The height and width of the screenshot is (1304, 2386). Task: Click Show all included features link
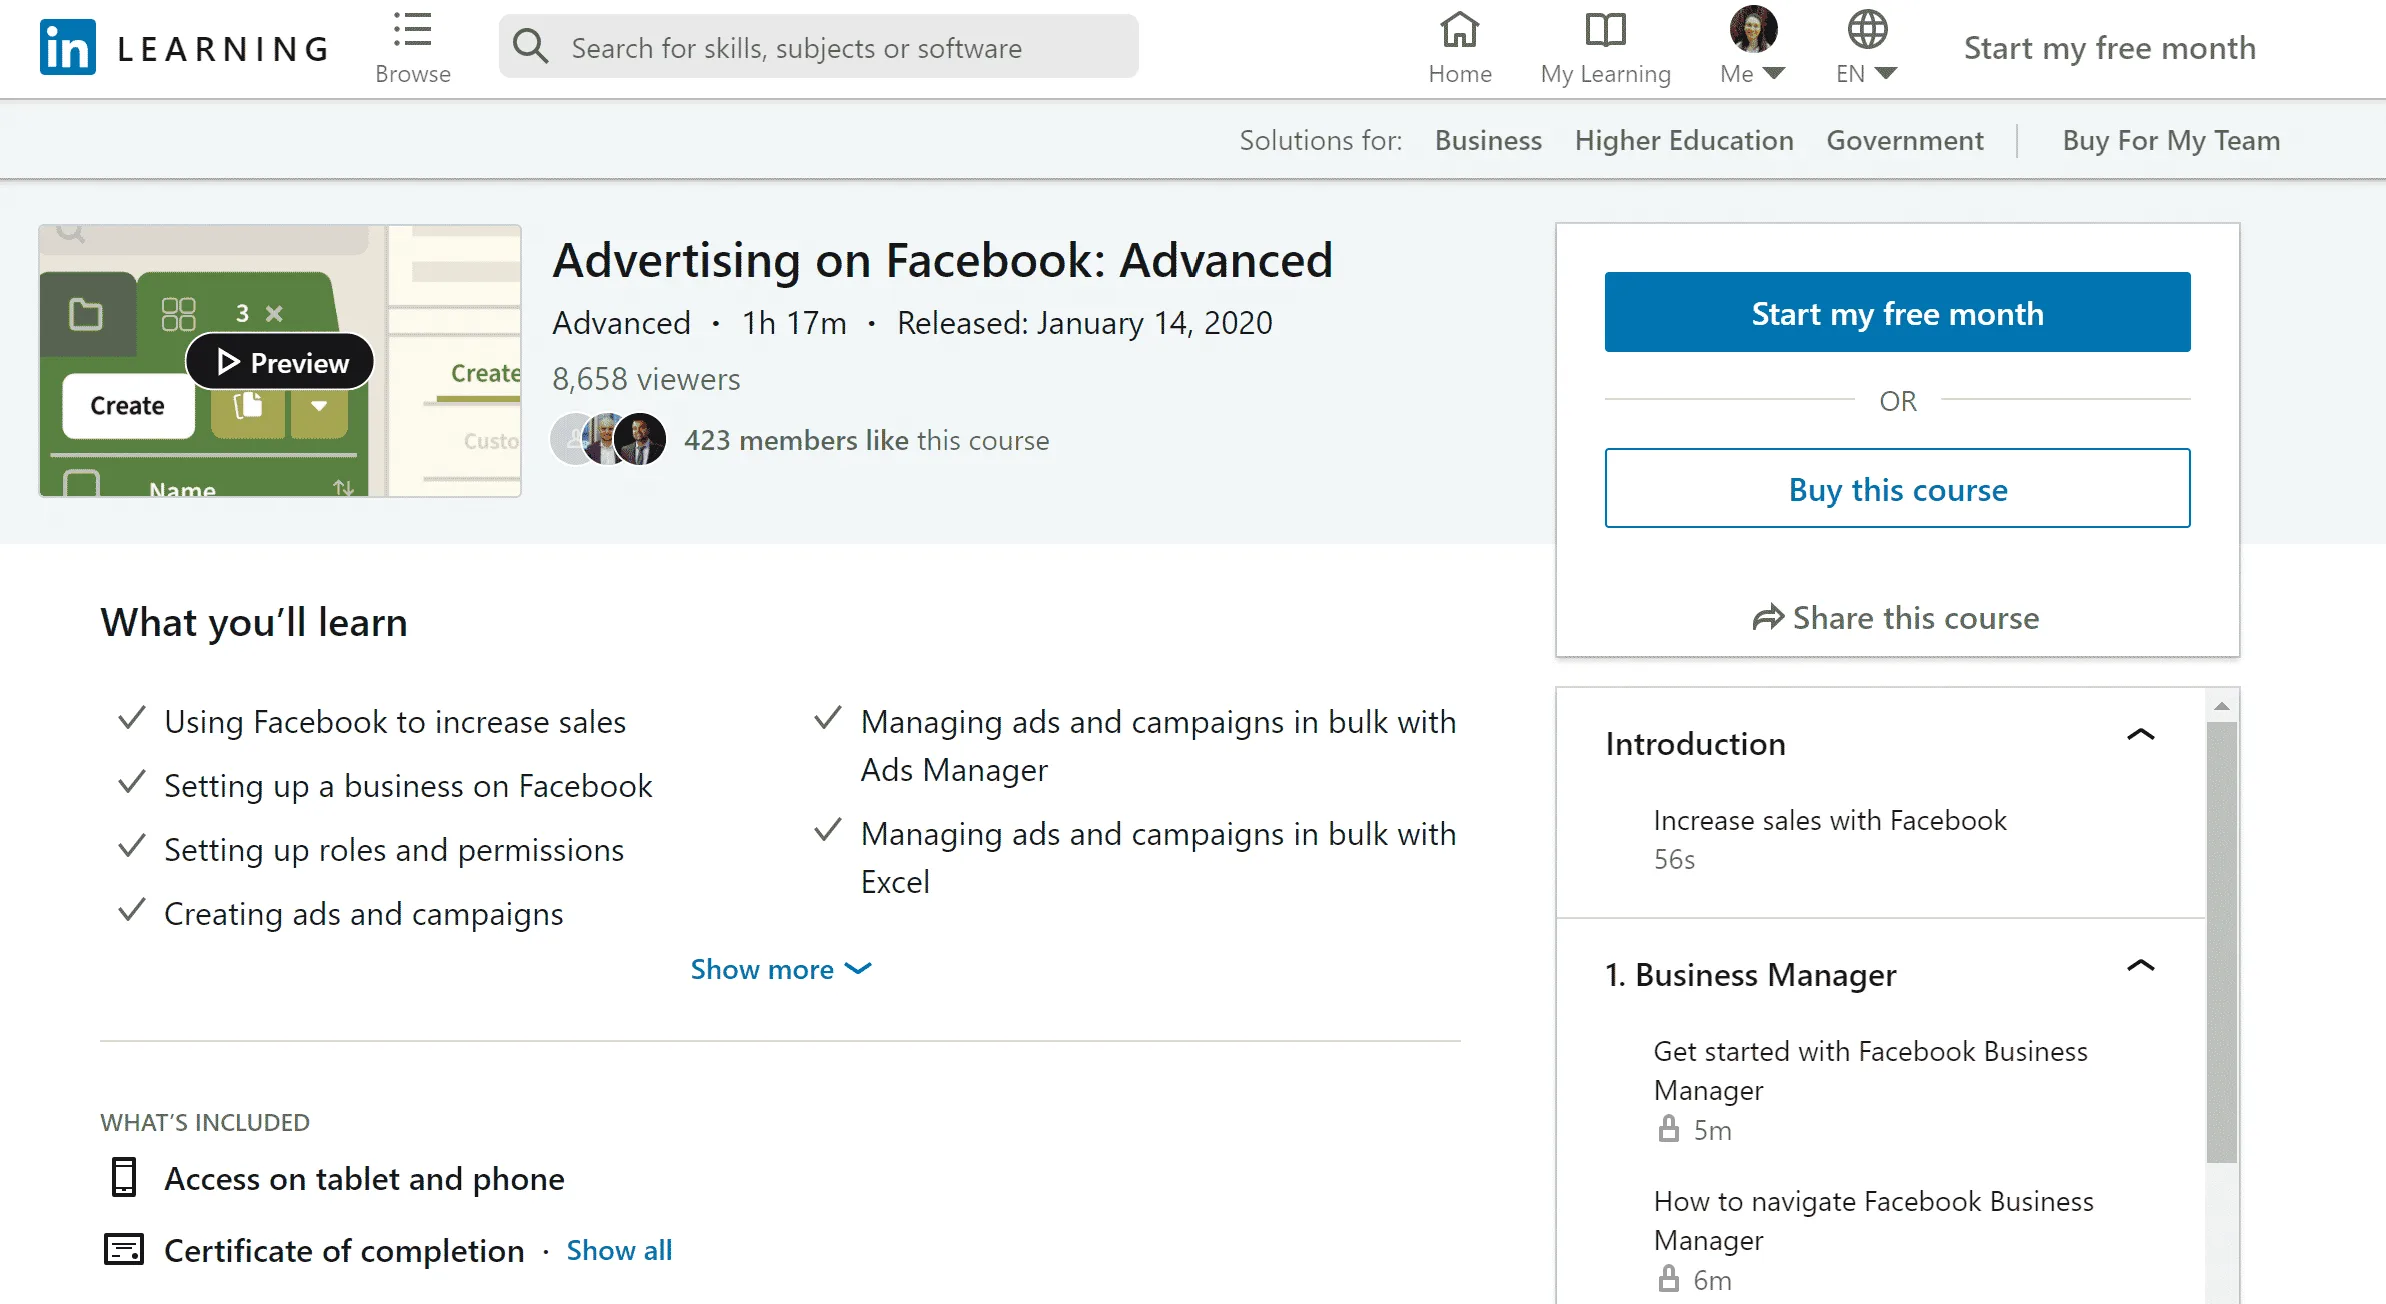619,1250
